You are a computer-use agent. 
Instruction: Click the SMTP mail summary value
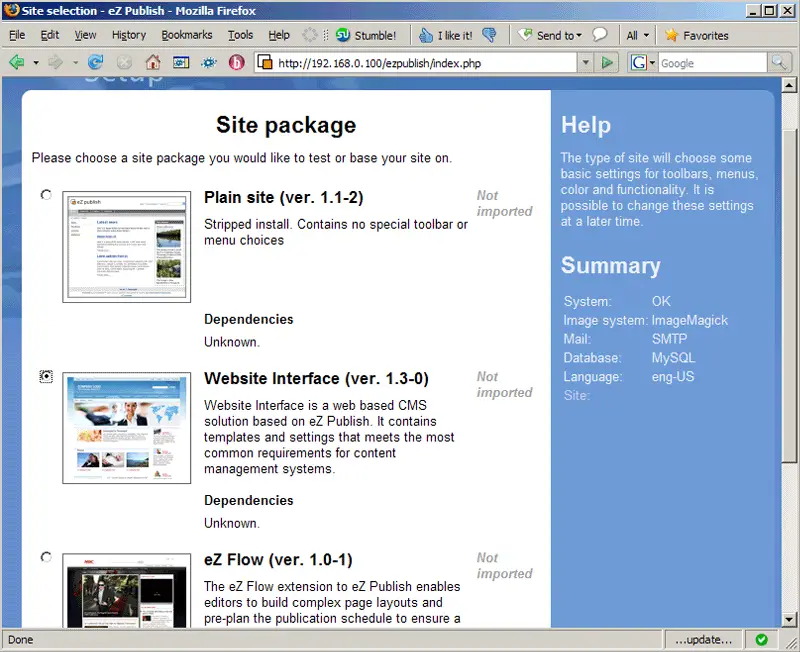click(x=669, y=339)
